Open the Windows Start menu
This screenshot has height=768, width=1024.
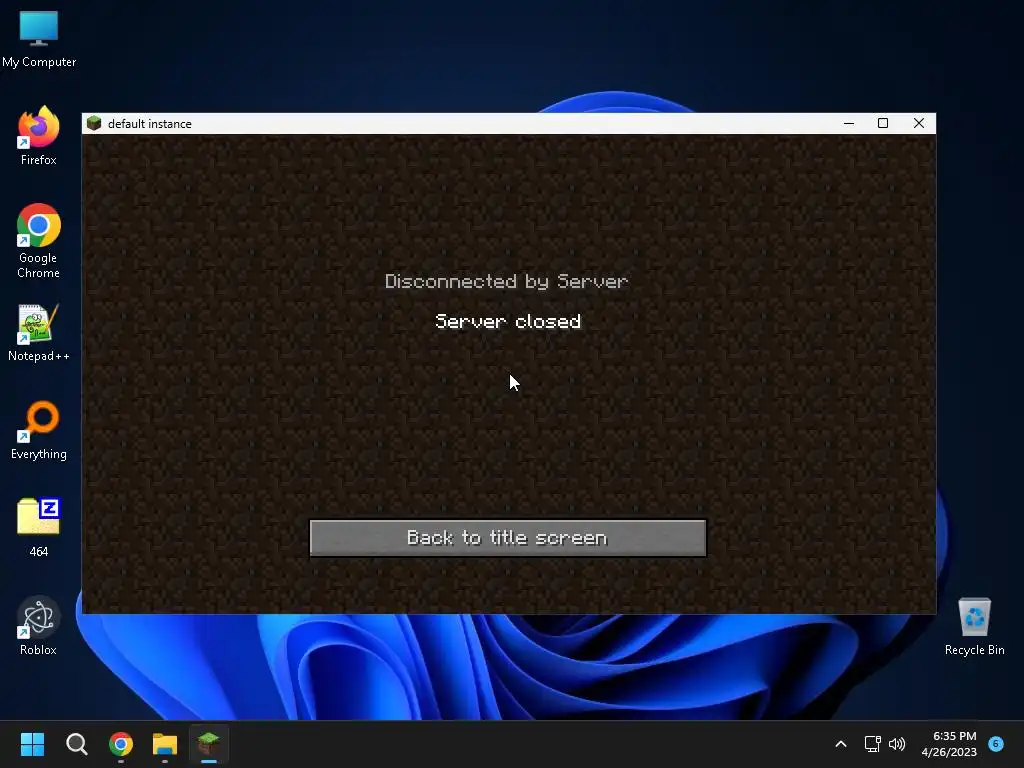(x=32, y=744)
